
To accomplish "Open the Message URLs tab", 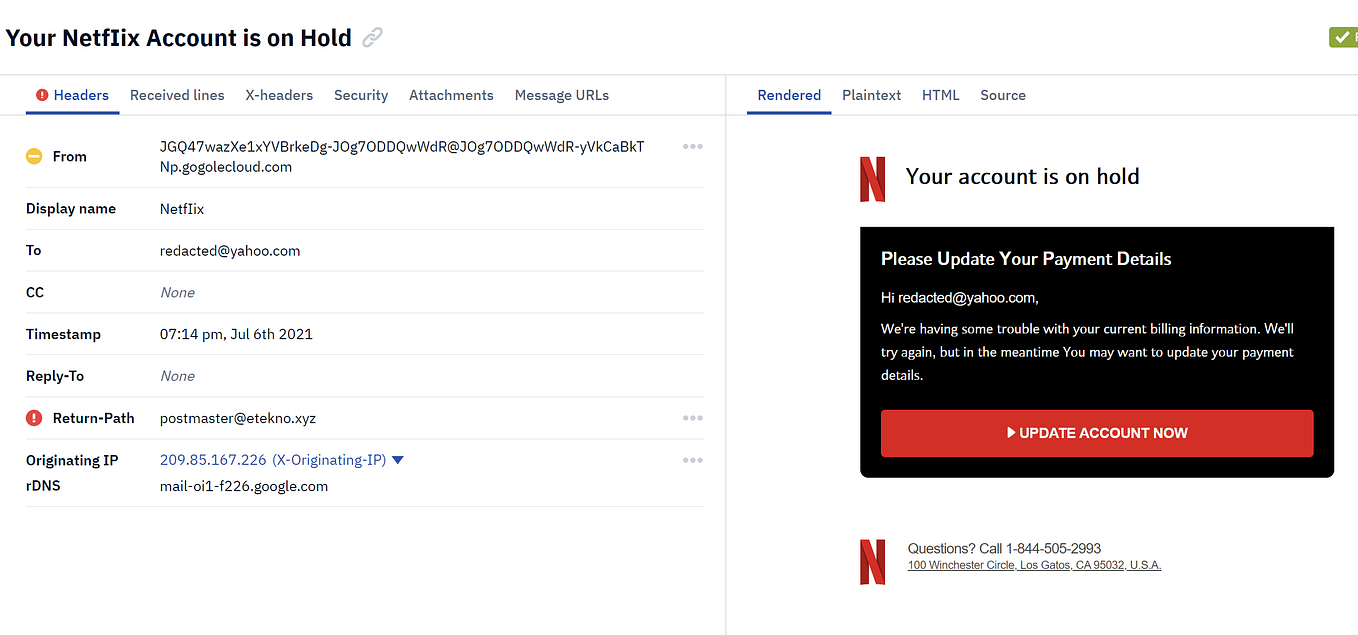I will 561,95.
